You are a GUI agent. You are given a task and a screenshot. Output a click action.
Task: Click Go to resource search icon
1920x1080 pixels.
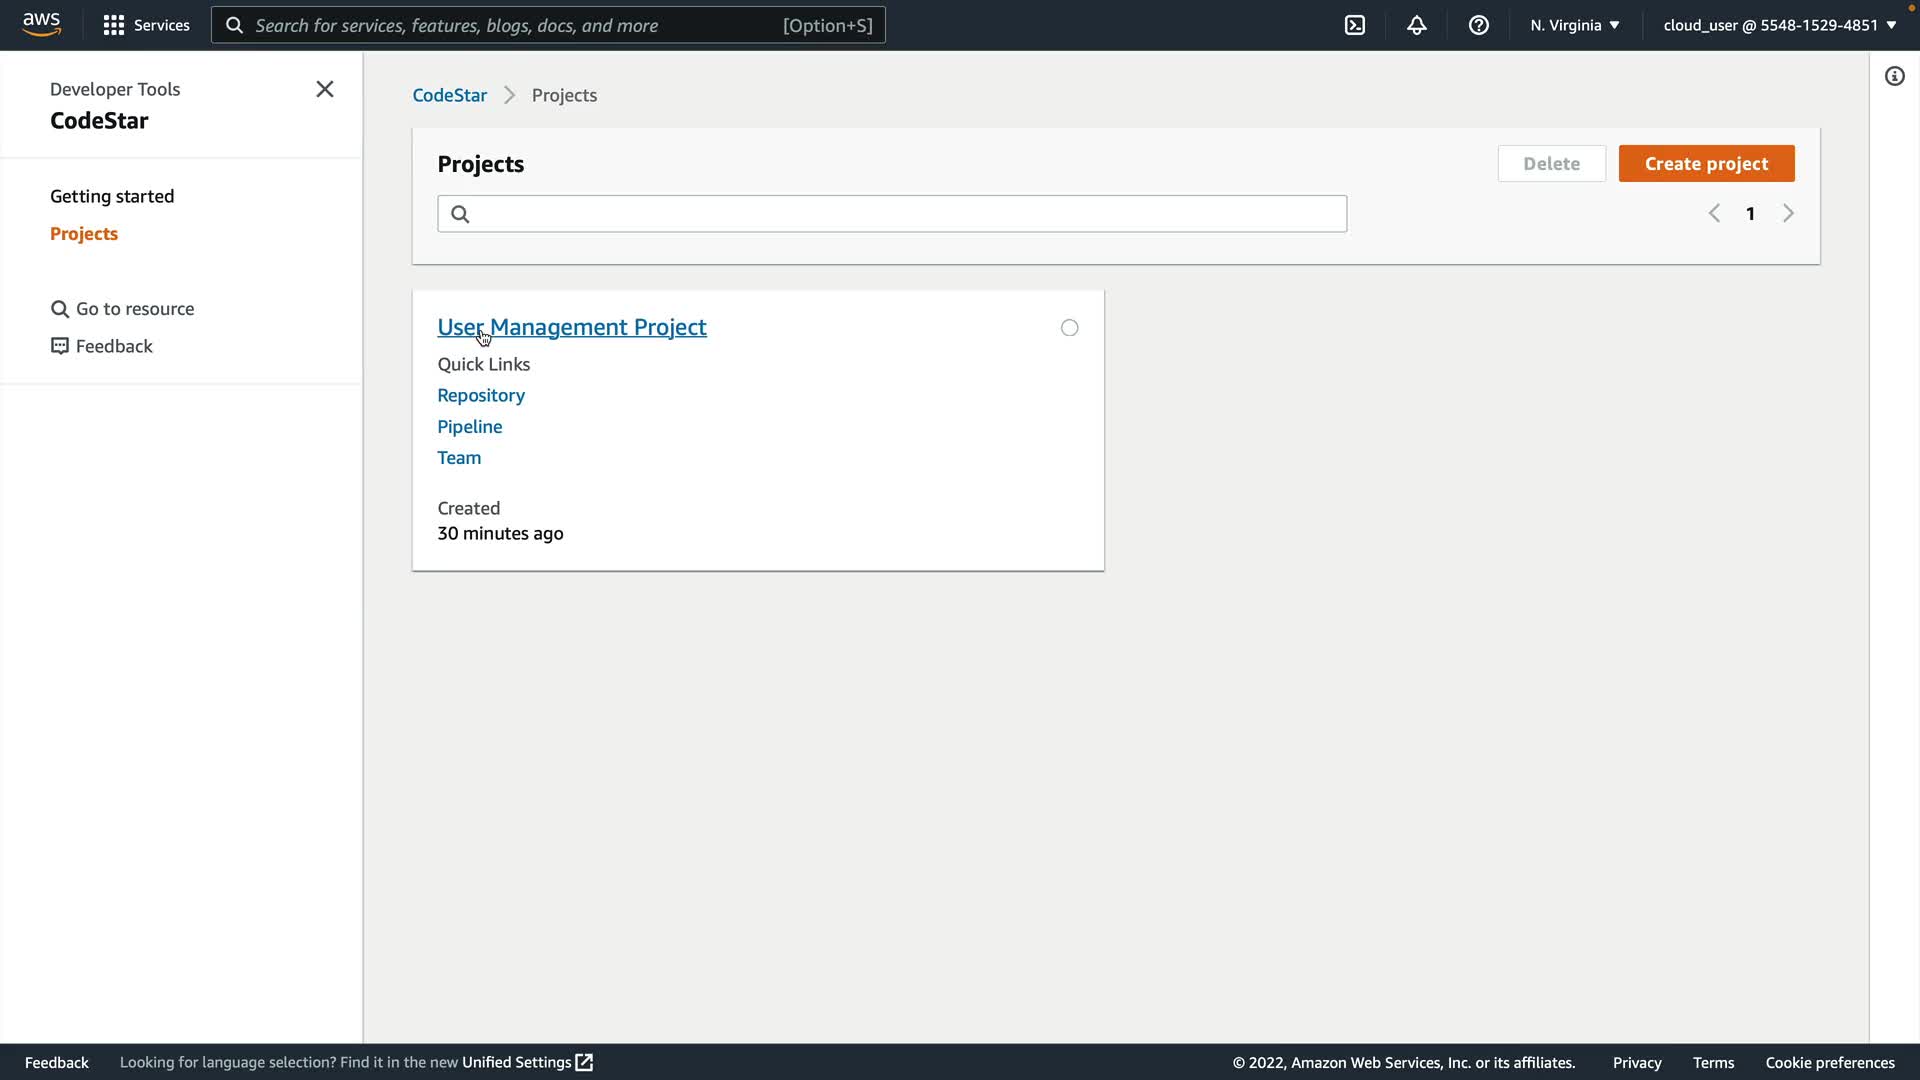click(x=60, y=309)
